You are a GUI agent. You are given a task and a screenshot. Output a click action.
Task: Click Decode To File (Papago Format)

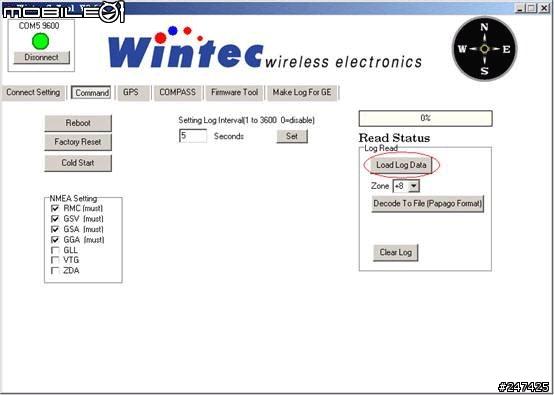428,204
